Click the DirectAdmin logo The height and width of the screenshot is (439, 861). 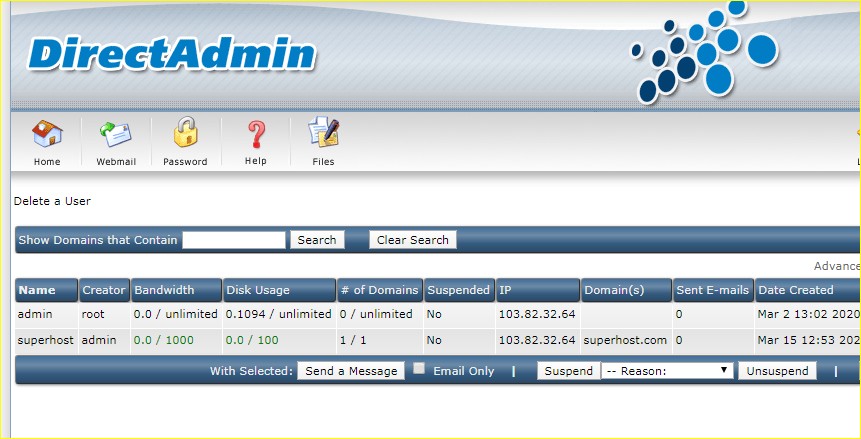172,54
